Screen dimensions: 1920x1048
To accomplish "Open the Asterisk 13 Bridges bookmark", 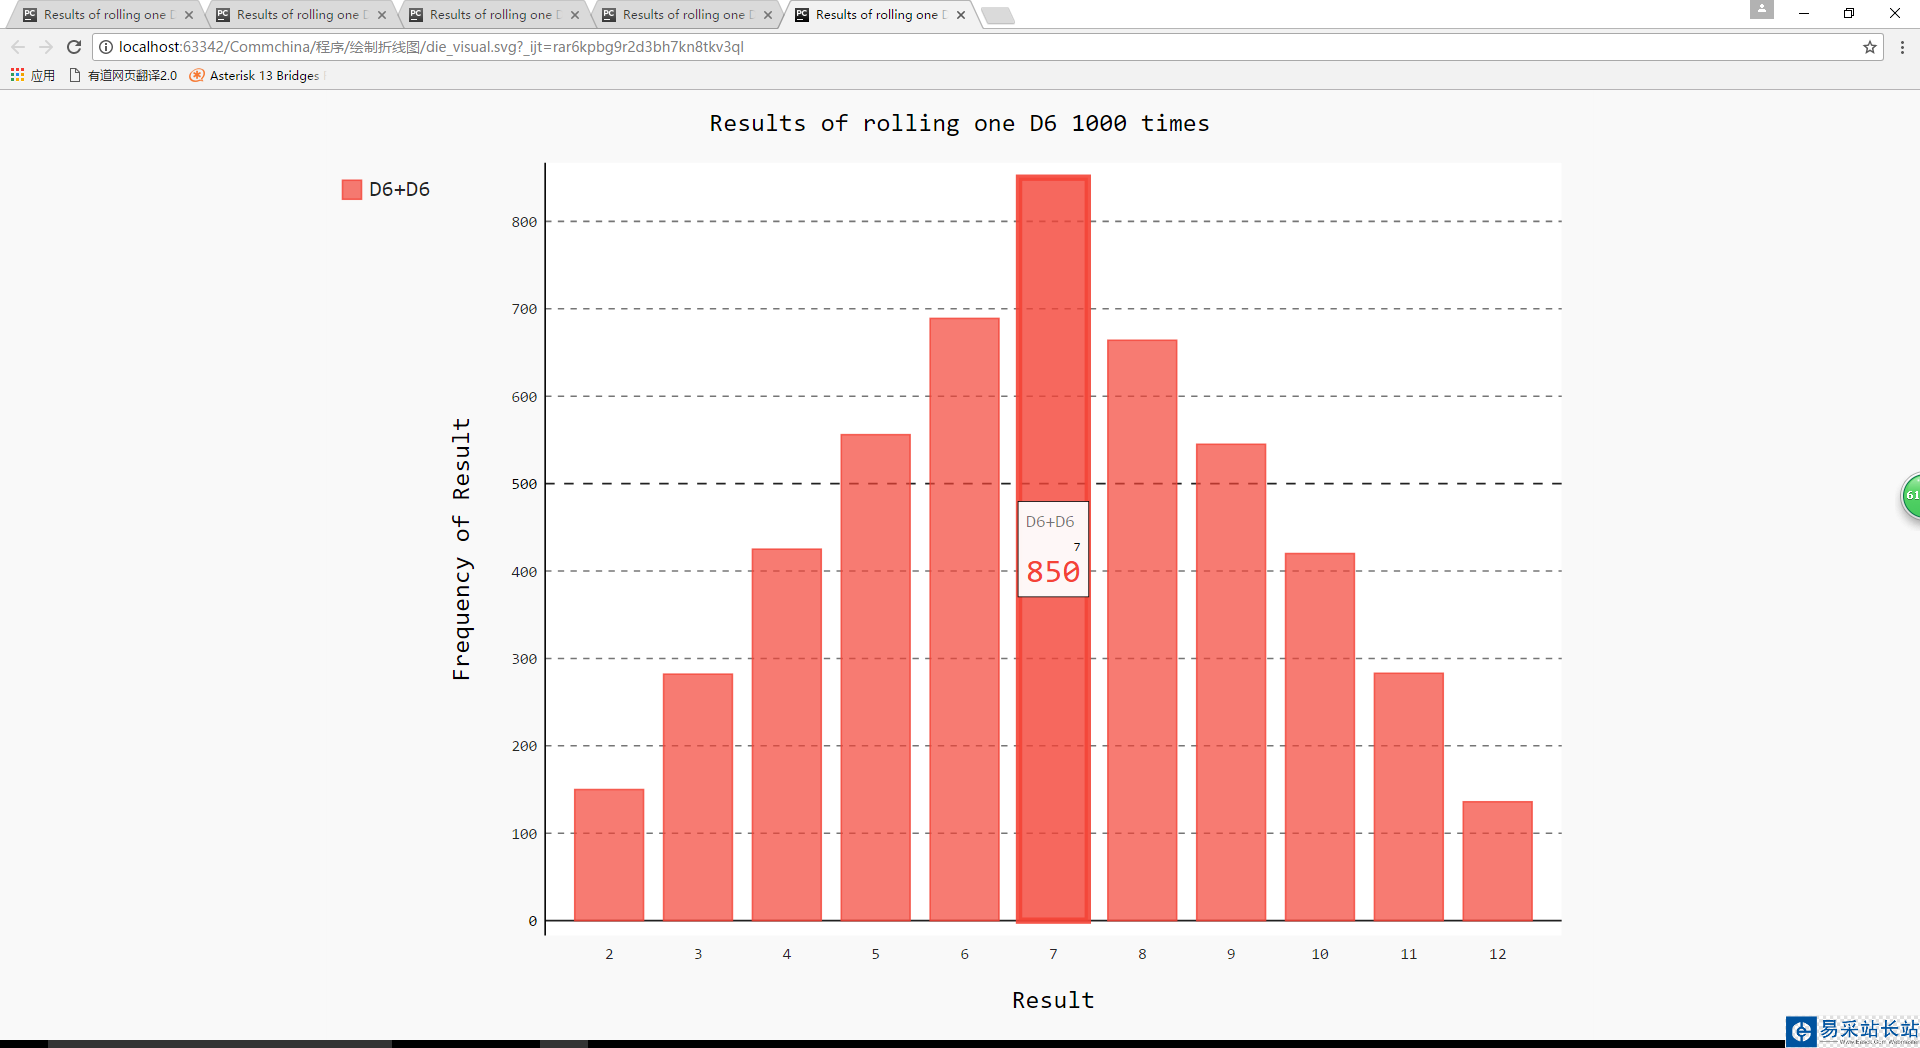I will point(255,75).
